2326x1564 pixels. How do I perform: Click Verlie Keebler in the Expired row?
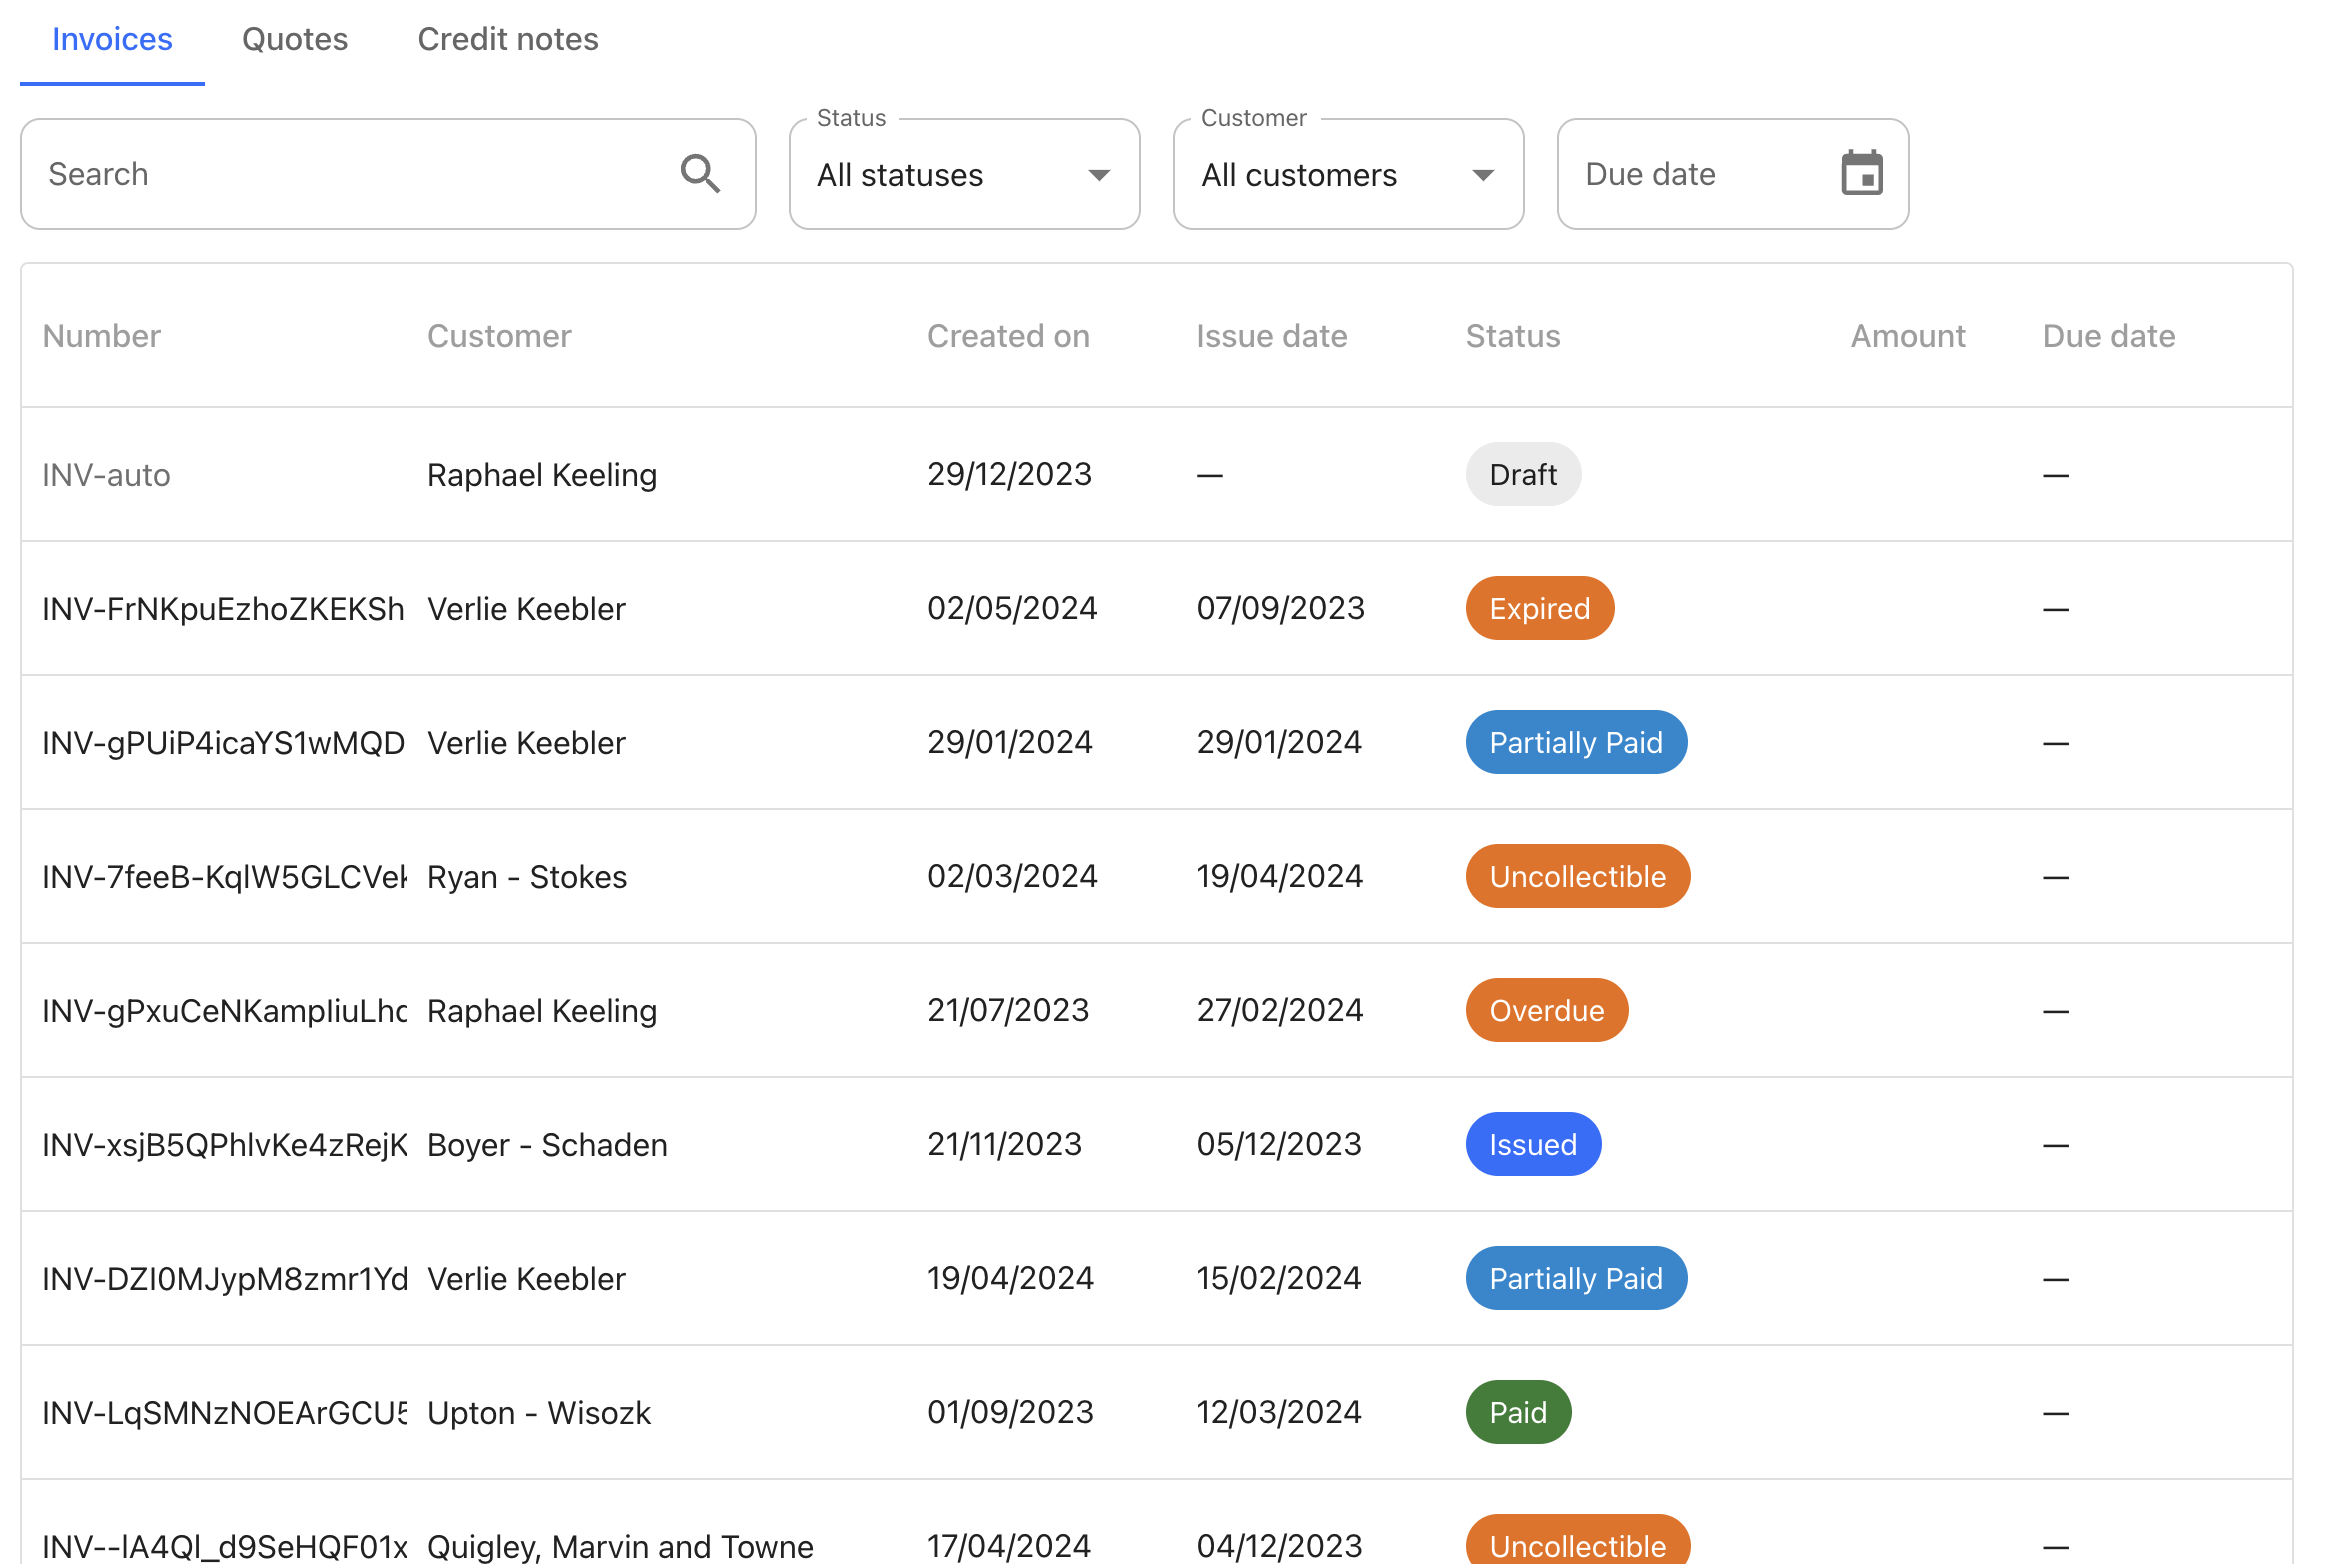[x=526, y=609]
